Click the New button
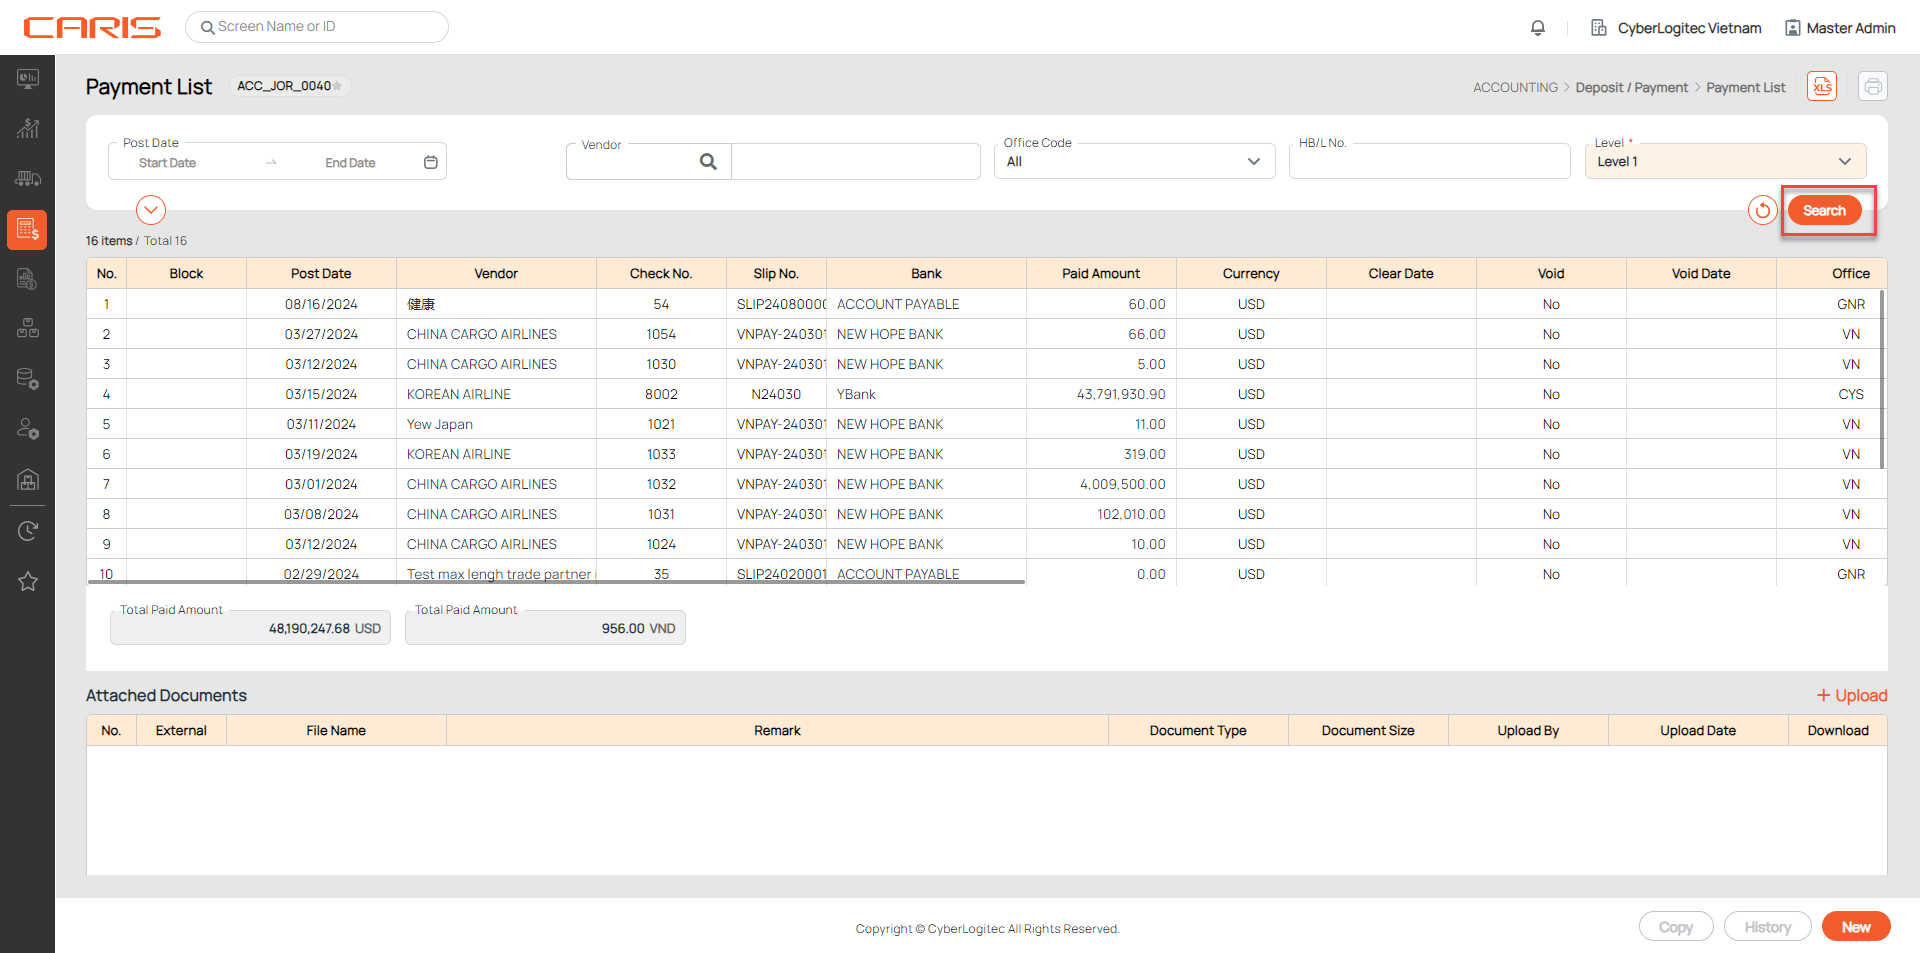This screenshot has height=953, width=1920. tap(1855, 927)
